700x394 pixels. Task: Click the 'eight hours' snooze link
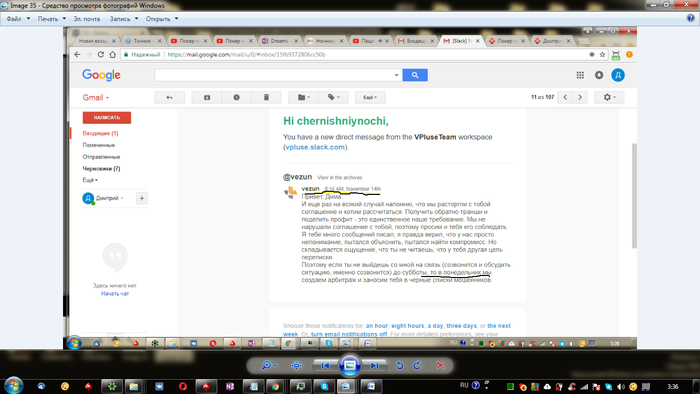[408, 326]
